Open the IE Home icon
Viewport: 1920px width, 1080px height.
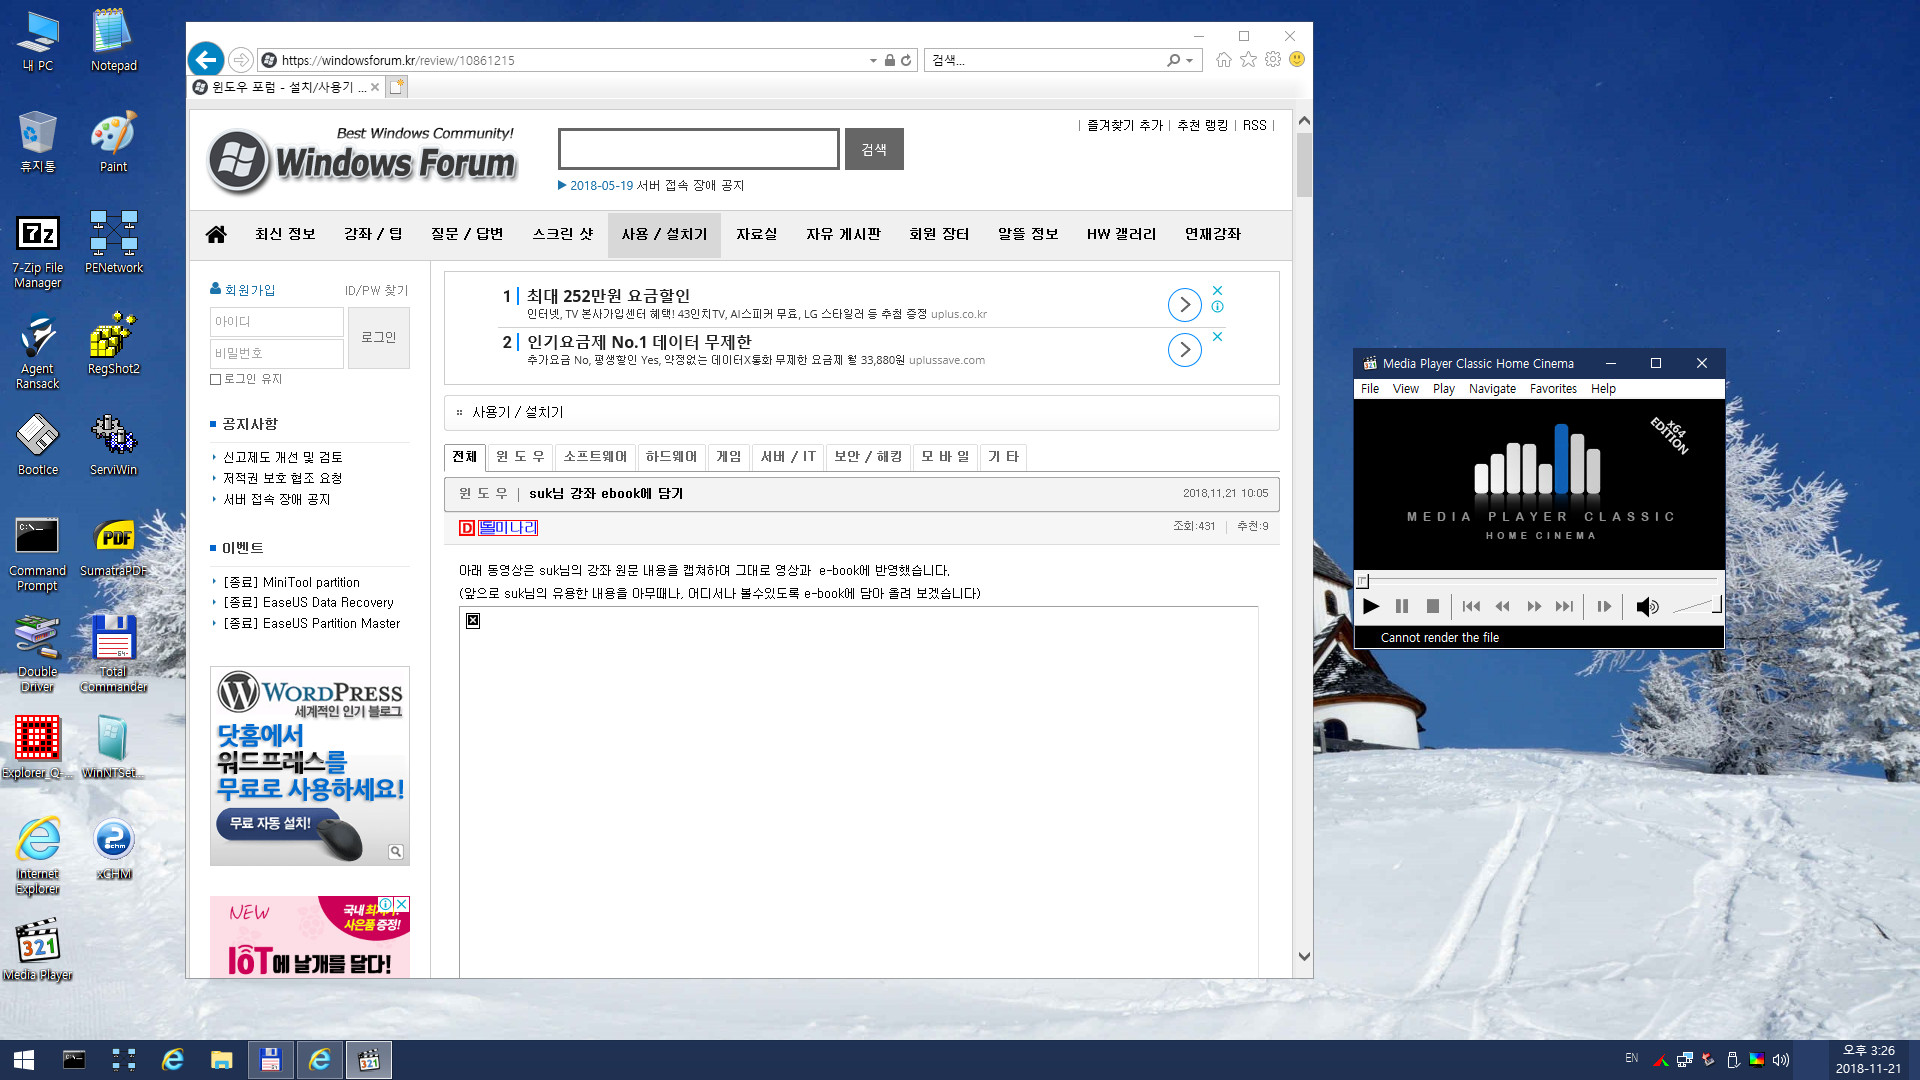[1224, 60]
